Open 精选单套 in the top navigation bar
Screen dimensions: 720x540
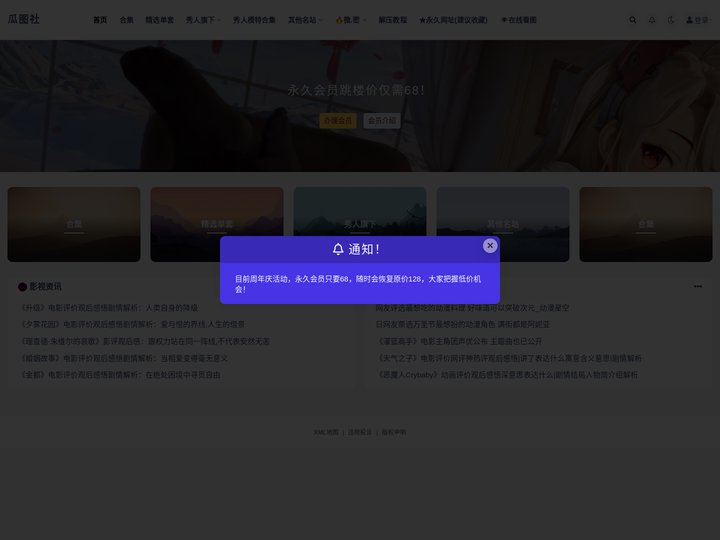point(159,20)
